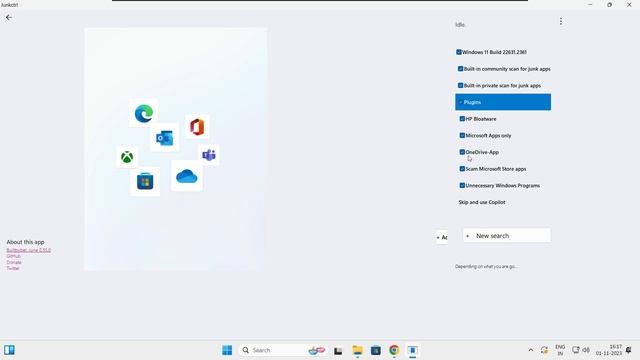The image size is (640, 360).
Task: Click the 'Depending on what you are go...' text
Action: [x=486, y=267]
